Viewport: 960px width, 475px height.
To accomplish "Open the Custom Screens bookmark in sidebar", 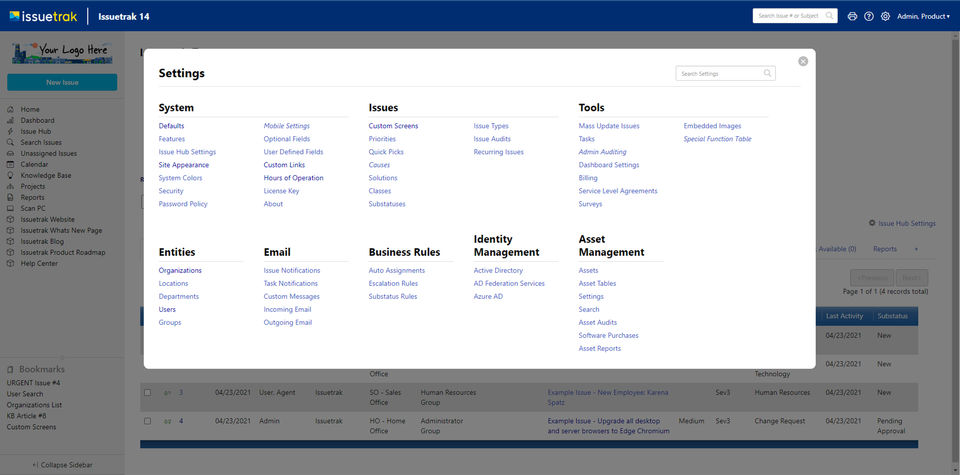I will (31, 427).
